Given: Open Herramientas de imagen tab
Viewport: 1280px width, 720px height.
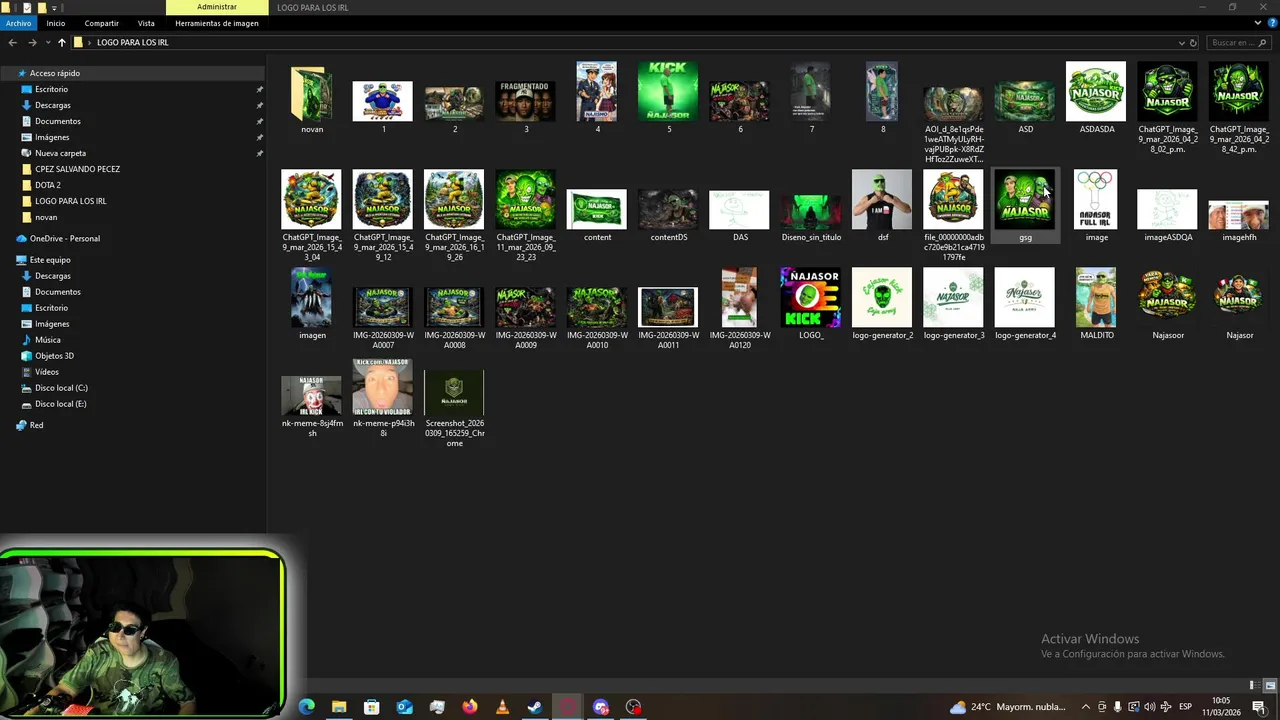Looking at the screenshot, I should (217, 23).
